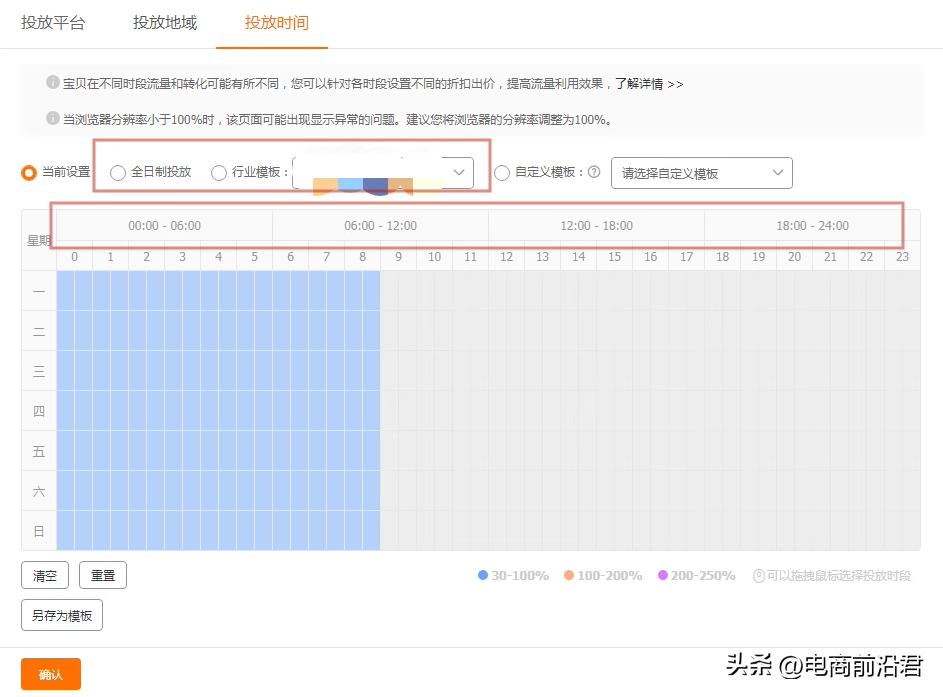Select the 自定义模板 radio option
The image size is (943, 697).
tap(501, 172)
